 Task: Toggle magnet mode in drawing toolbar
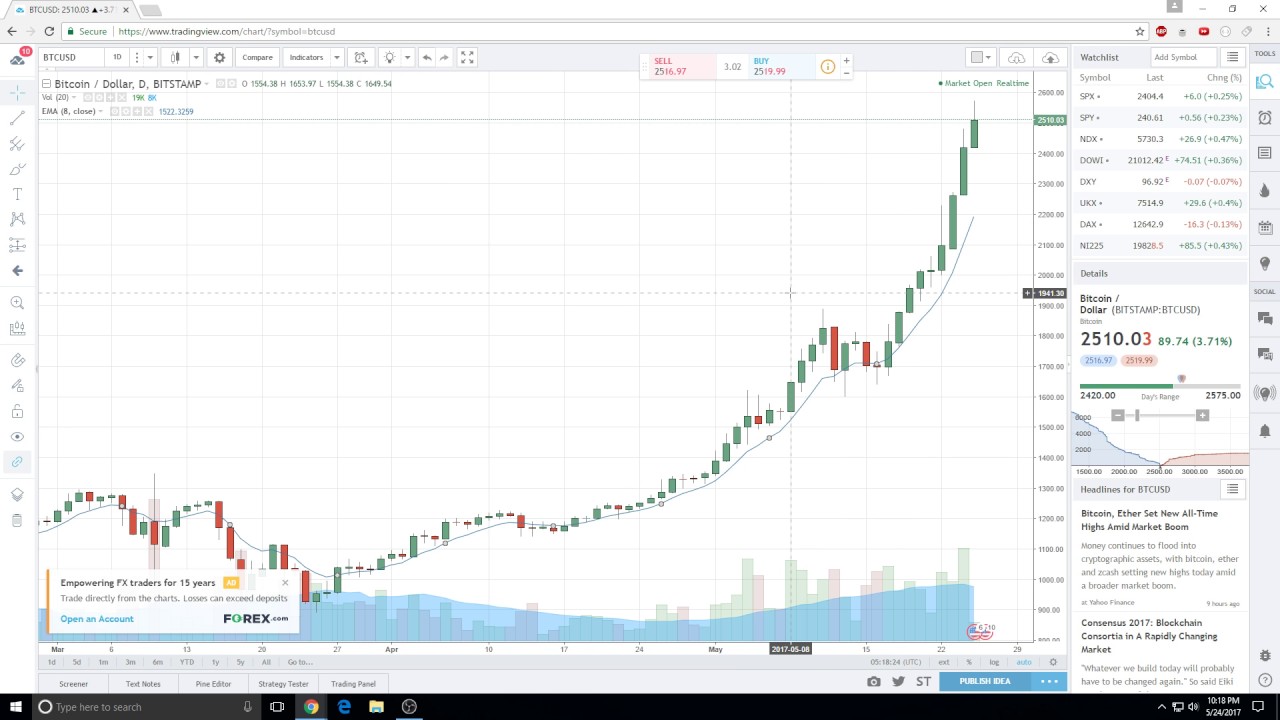click(17, 360)
